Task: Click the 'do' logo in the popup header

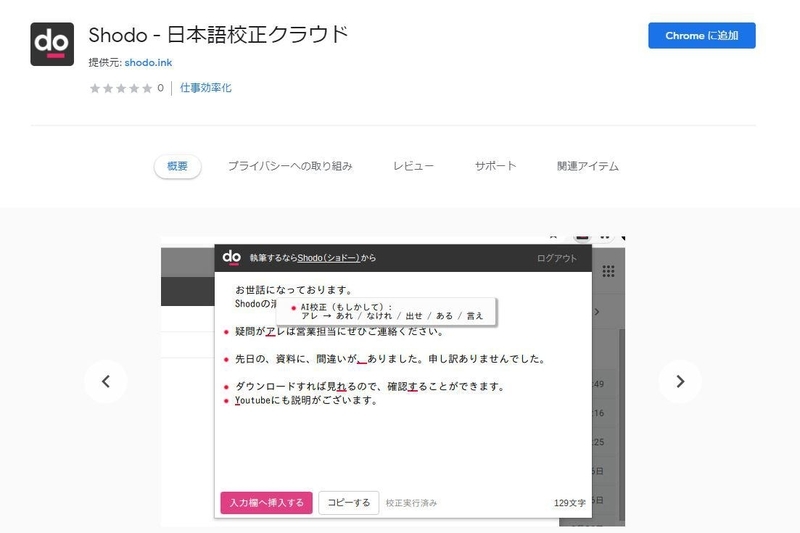Action: point(232,257)
